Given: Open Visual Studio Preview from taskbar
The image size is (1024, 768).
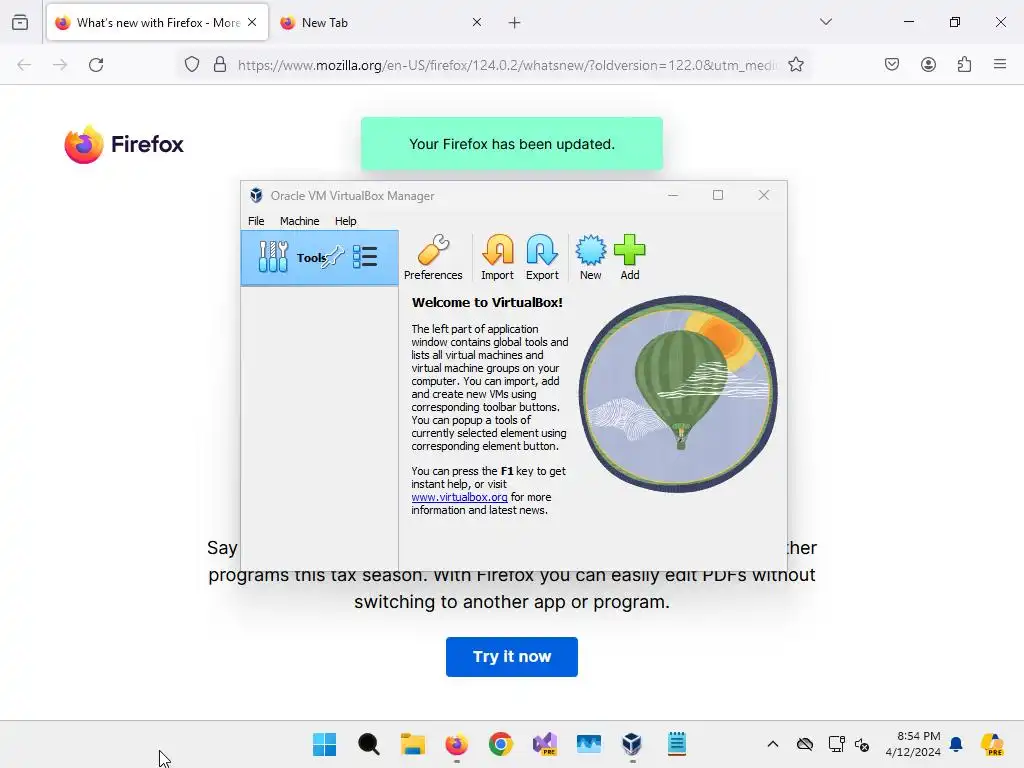Looking at the screenshot, I should pos(545,744).
